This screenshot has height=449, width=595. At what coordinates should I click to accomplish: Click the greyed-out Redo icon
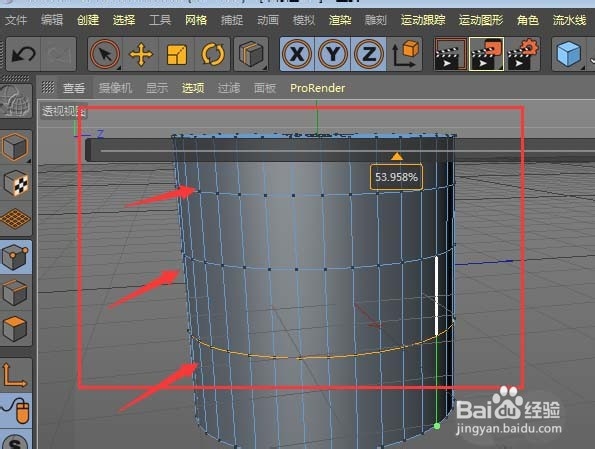(x=58, y=54)
